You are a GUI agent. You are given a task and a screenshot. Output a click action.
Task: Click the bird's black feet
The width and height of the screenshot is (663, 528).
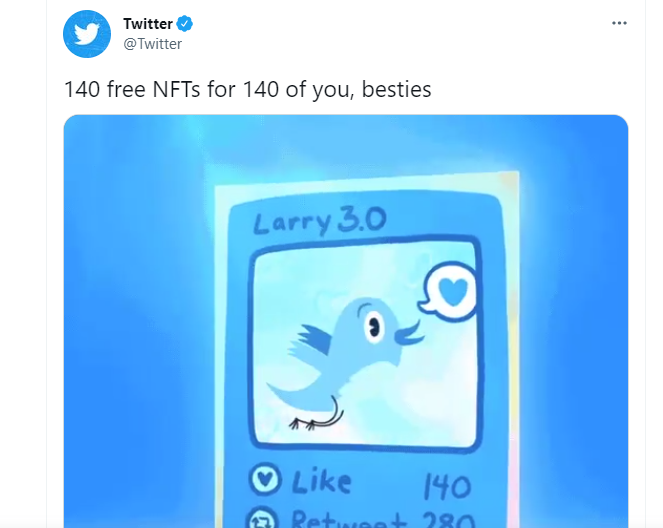click(304, 424)
